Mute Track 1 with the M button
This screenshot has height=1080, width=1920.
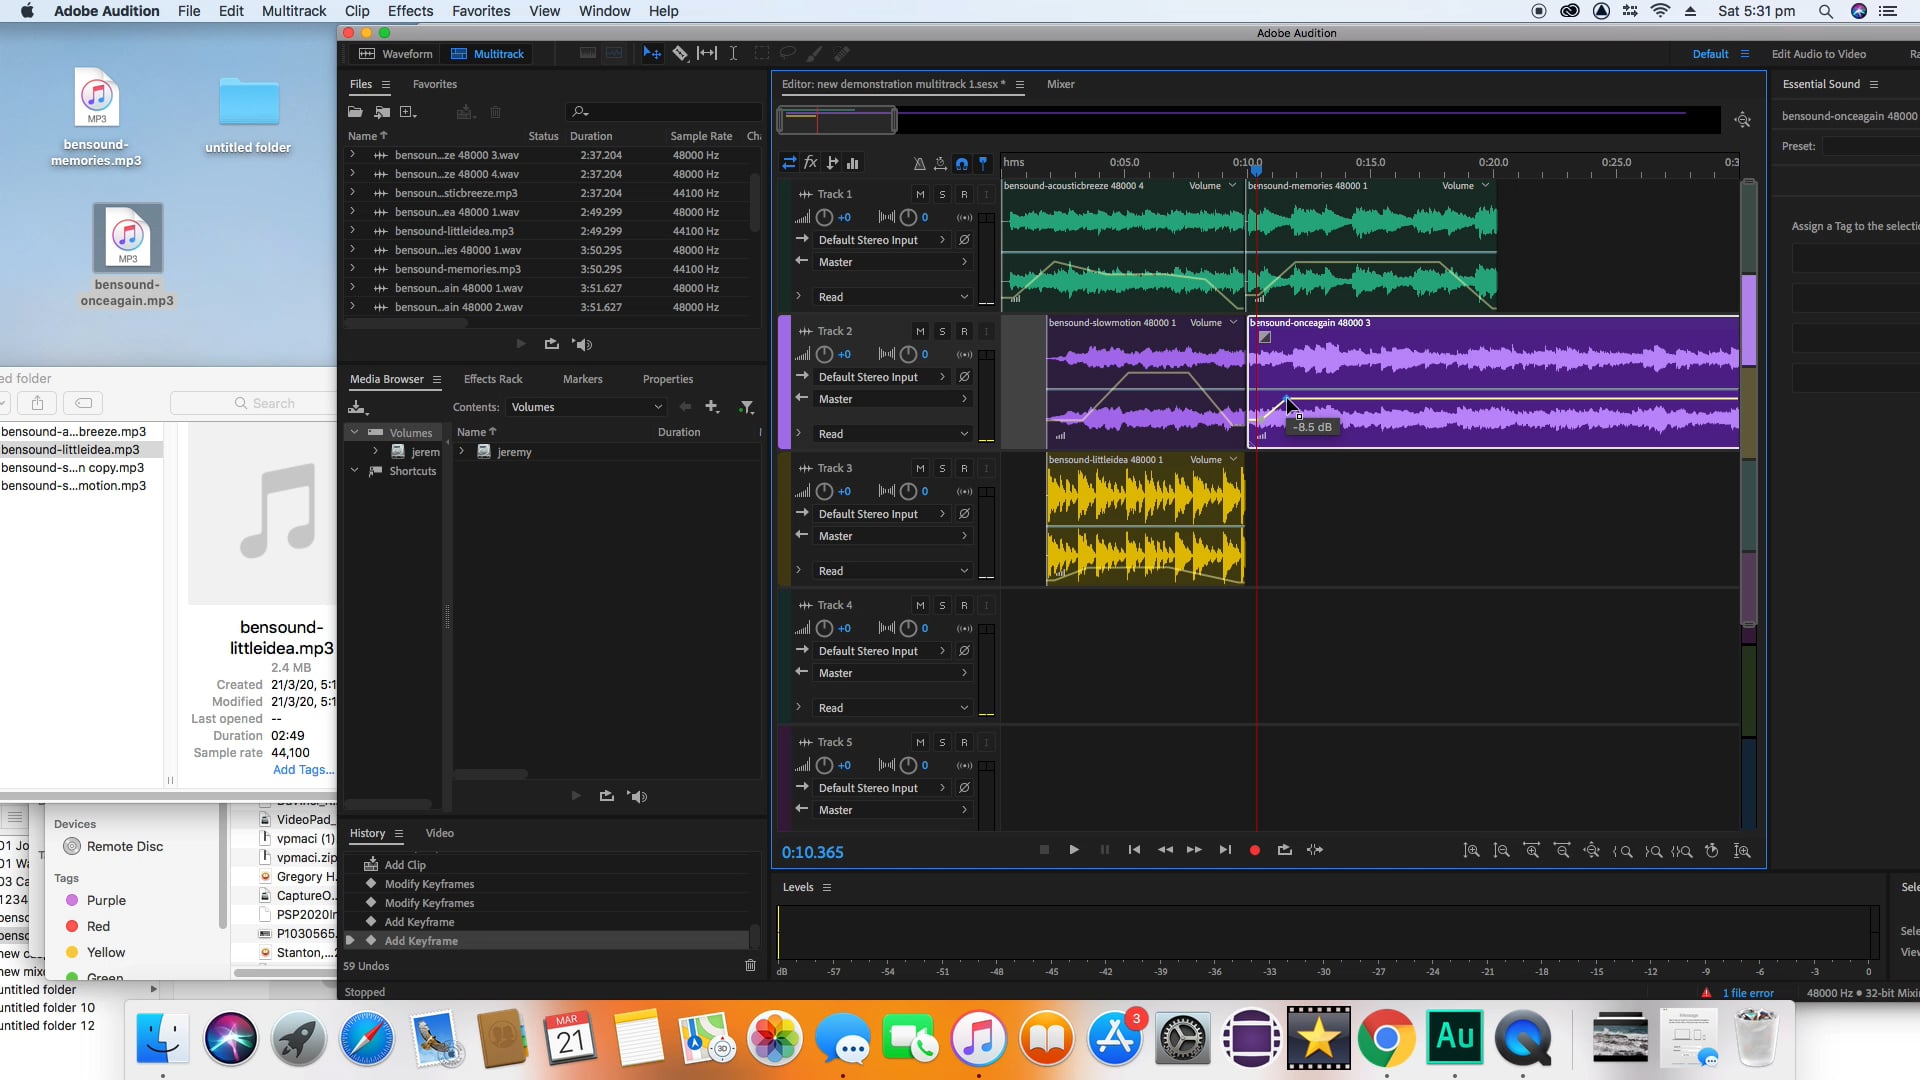point(920,194)
